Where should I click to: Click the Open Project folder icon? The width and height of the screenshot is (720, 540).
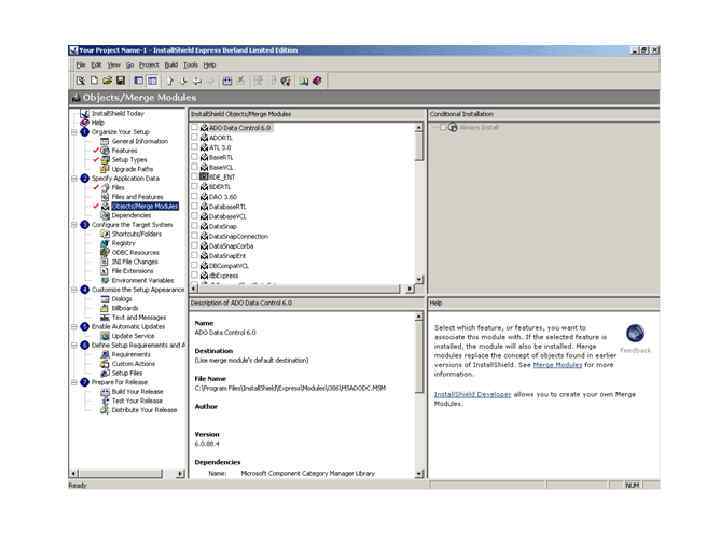pyautogui.click(x=107, y=81)
